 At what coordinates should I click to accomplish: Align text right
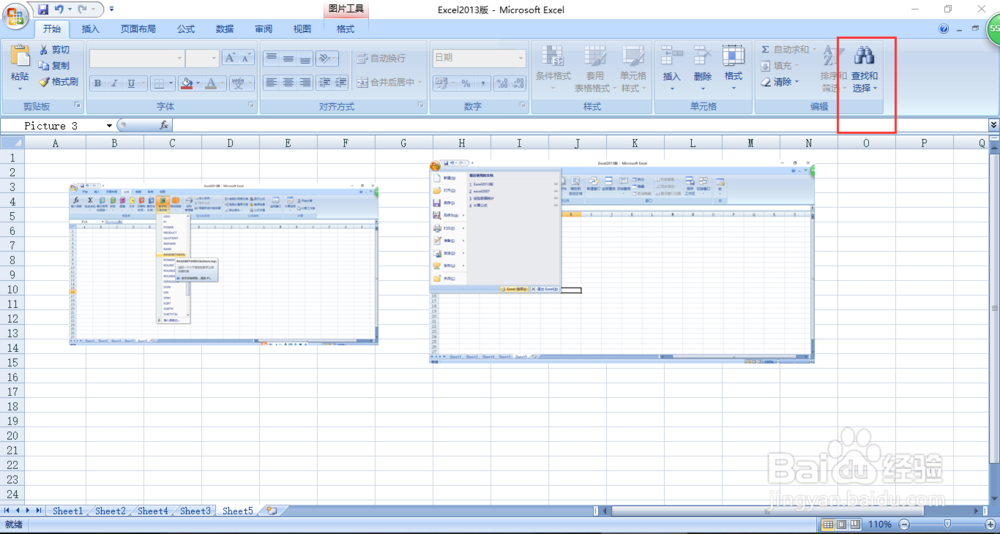point(305,82)
